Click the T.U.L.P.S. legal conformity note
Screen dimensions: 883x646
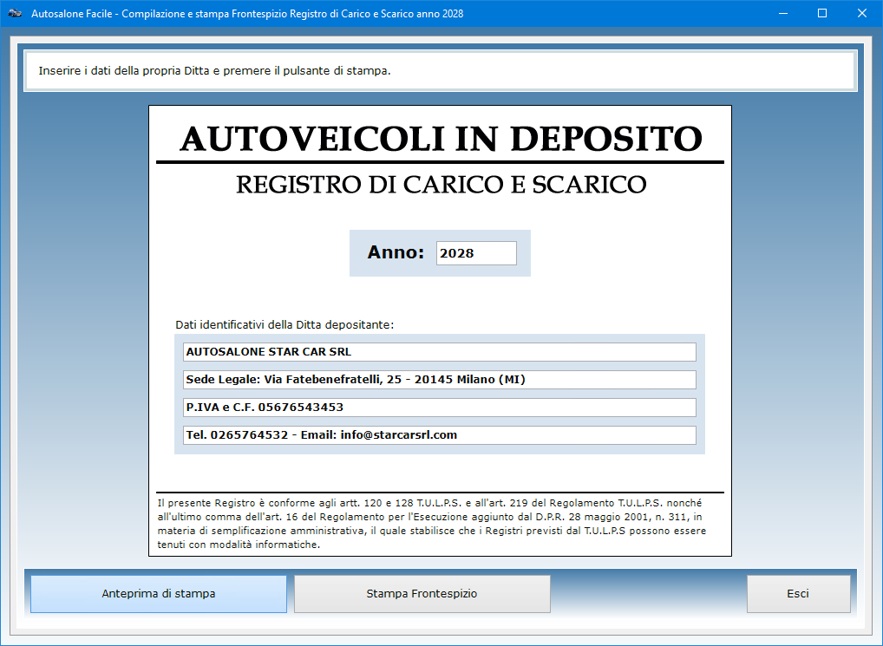(431, 524)
